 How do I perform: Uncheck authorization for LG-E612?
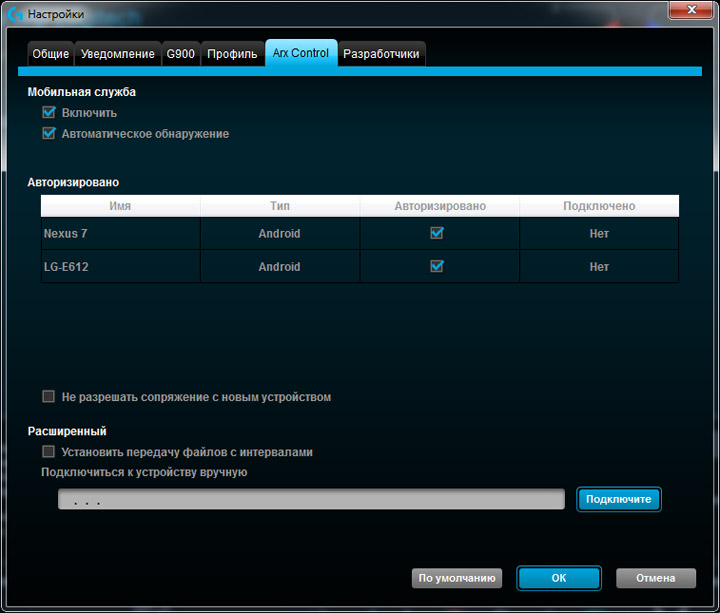coord(437,266)
